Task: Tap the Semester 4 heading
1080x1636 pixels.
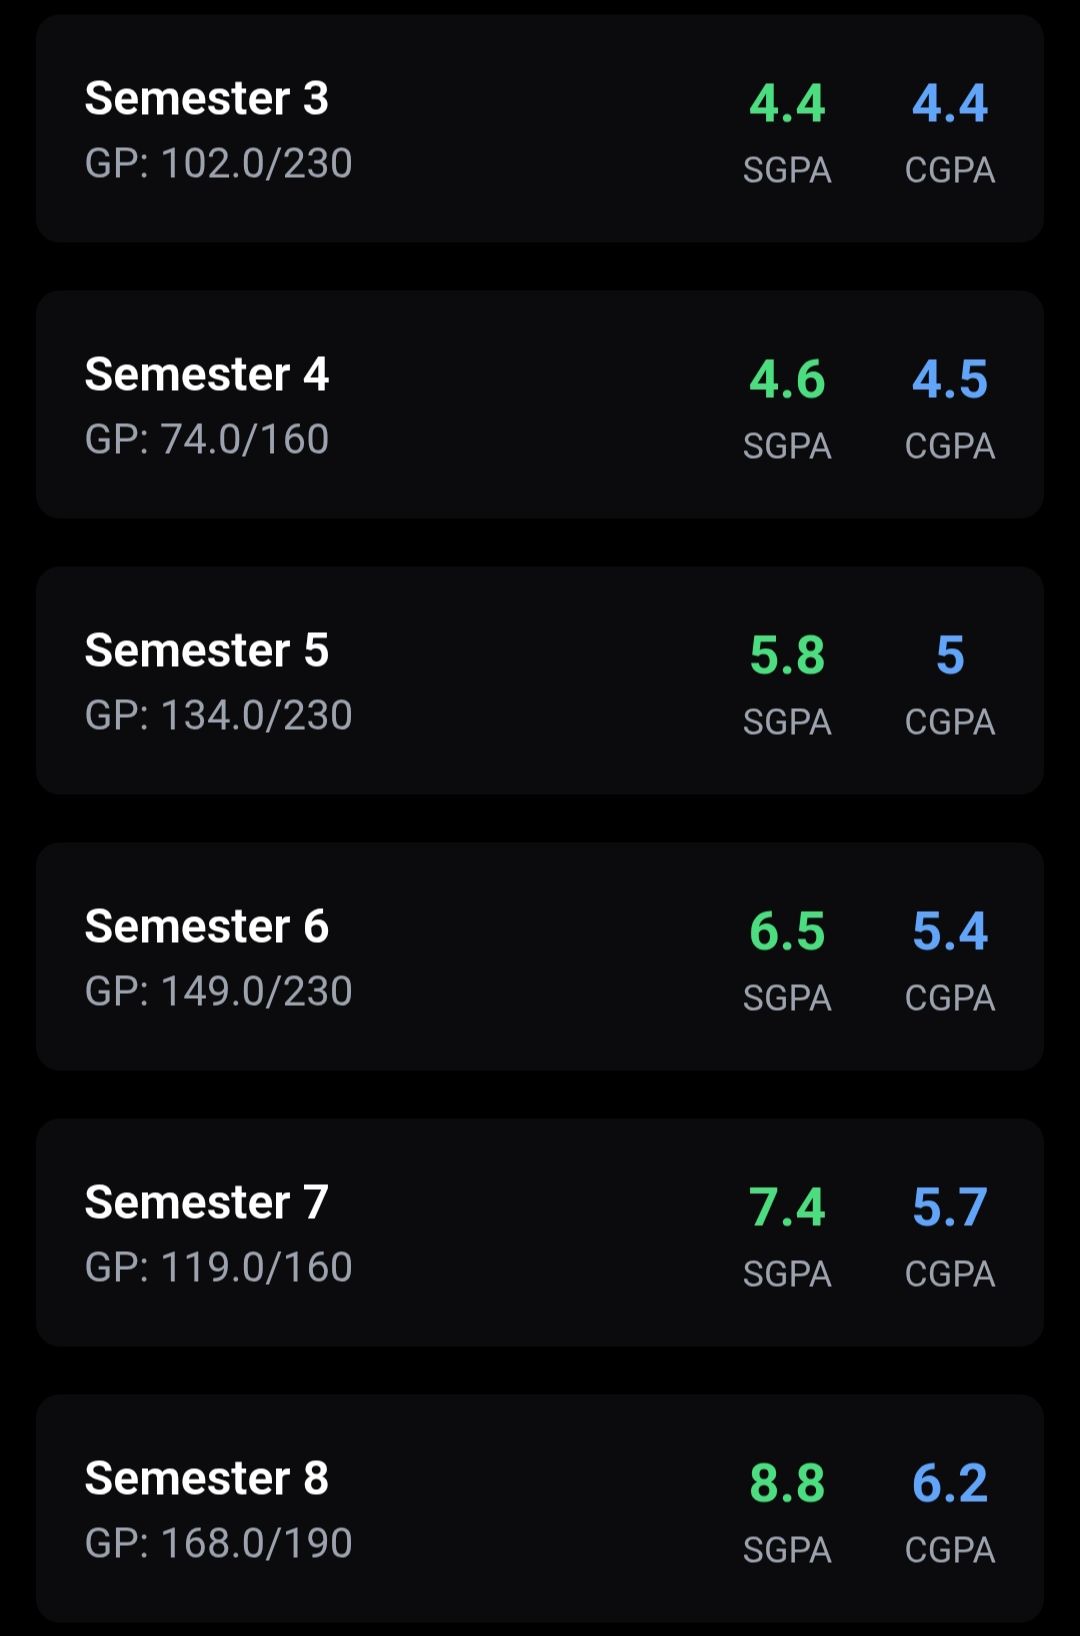Action: click(207, 375)
